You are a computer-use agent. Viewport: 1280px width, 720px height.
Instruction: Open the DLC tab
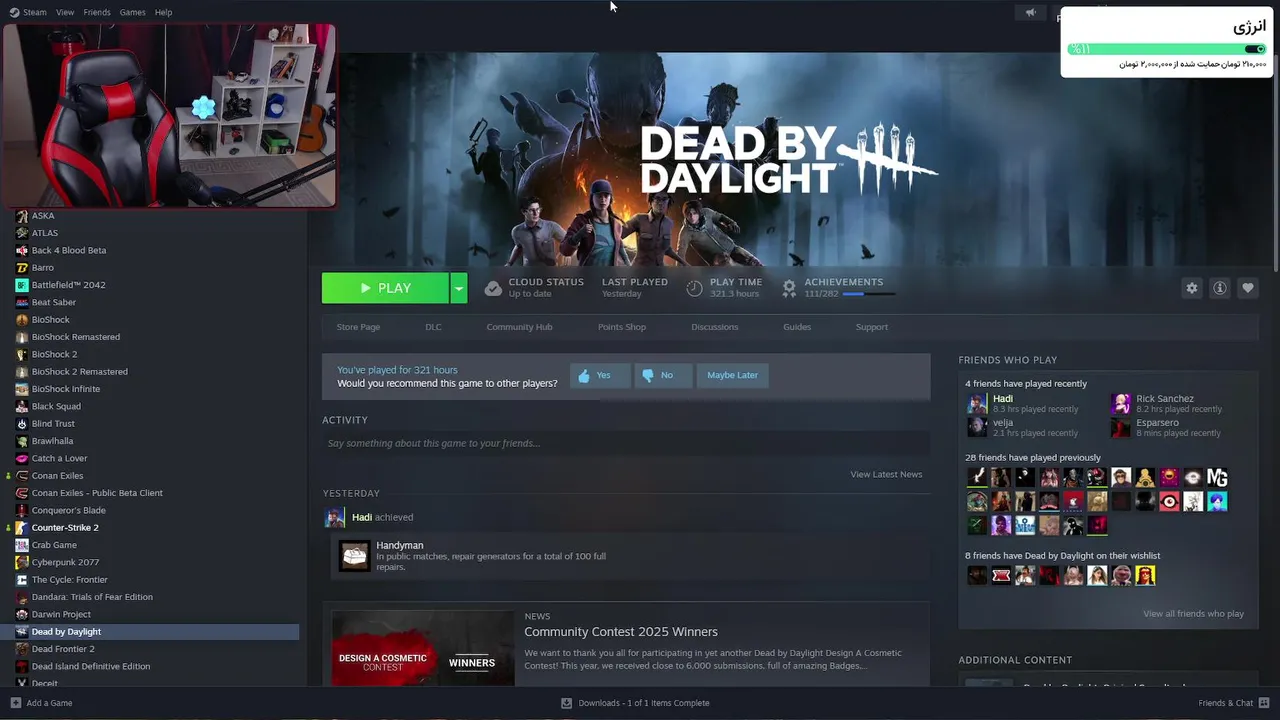[433, 327]
